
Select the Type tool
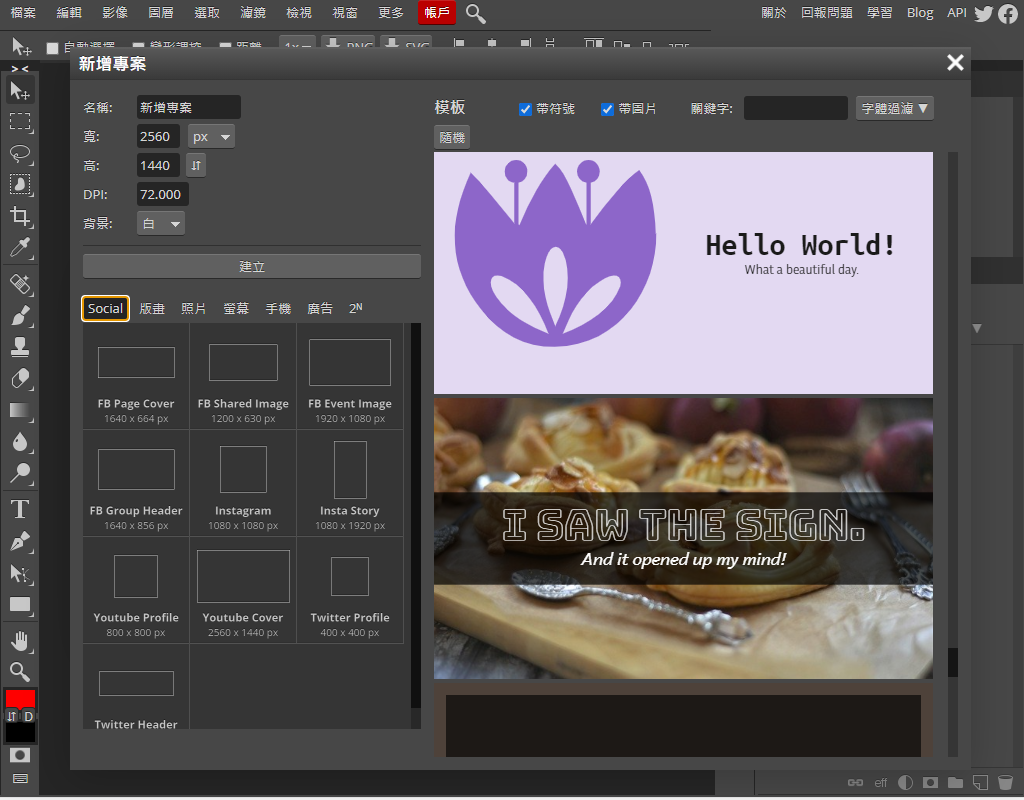(20, 509)
